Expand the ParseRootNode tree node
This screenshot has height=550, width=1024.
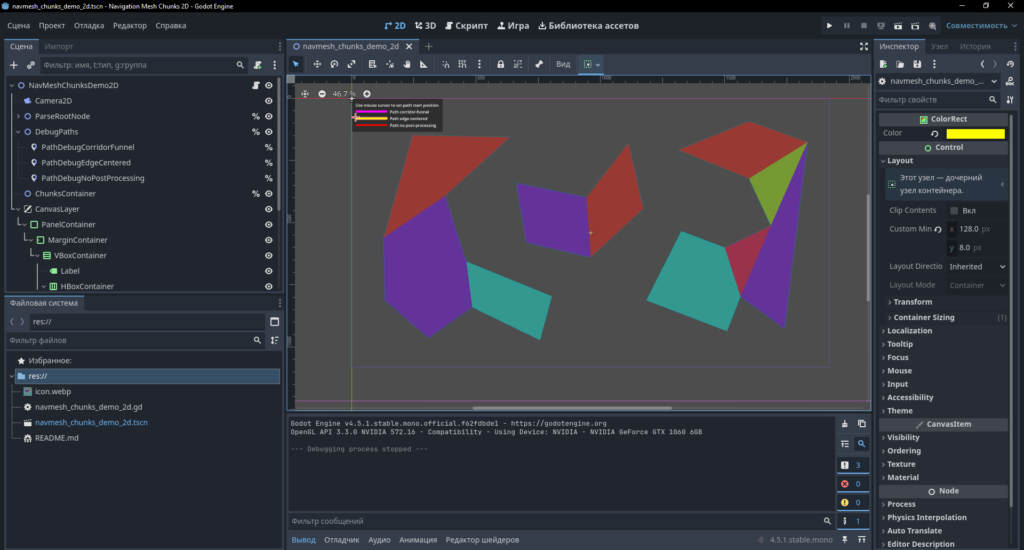[x=18, y=116]
